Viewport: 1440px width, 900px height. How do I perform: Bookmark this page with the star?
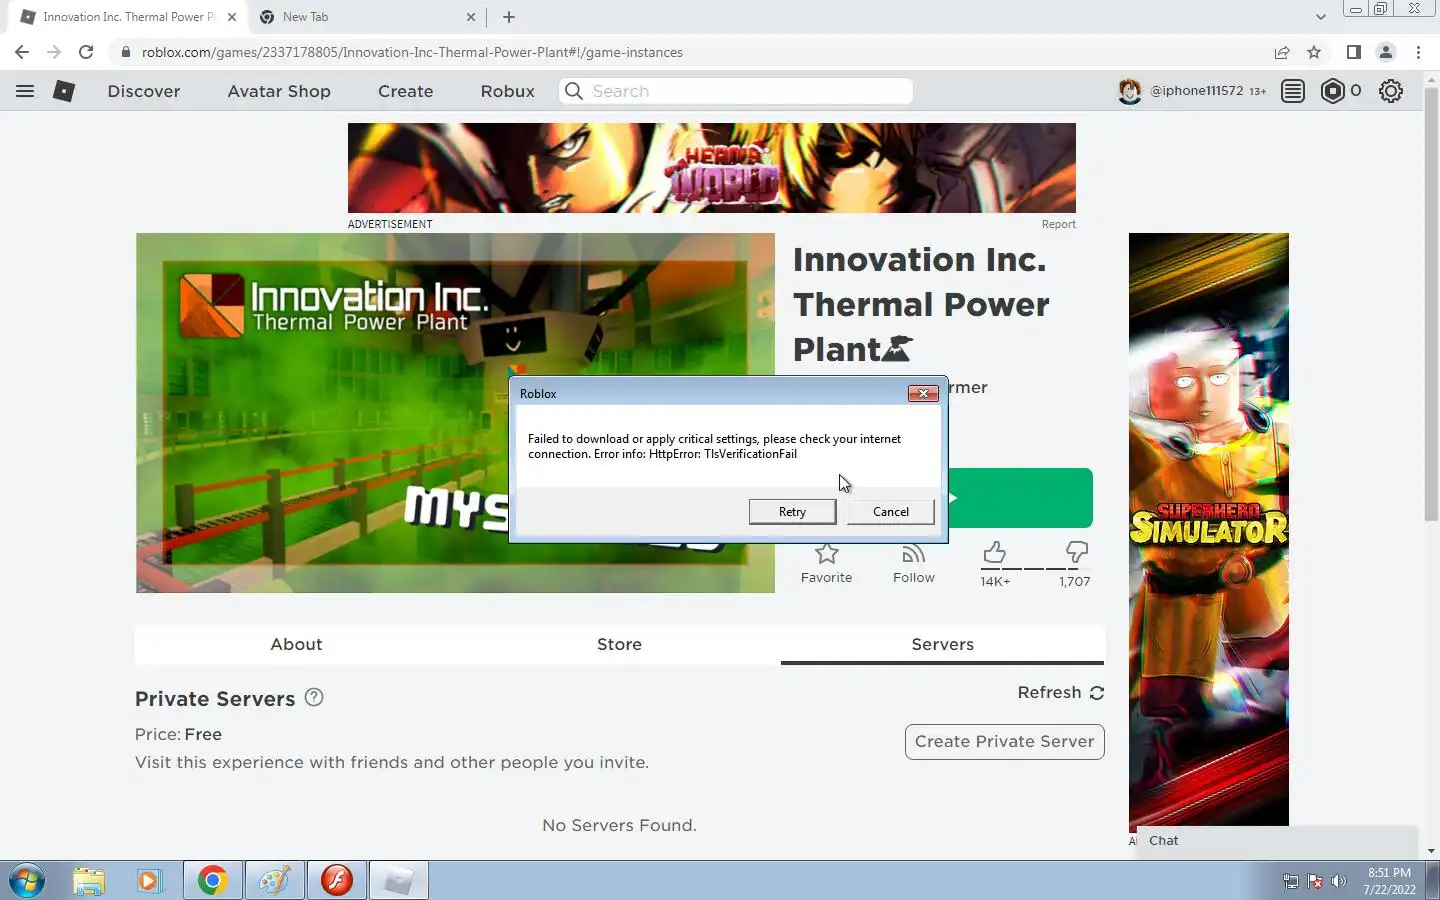point(1314,52)
